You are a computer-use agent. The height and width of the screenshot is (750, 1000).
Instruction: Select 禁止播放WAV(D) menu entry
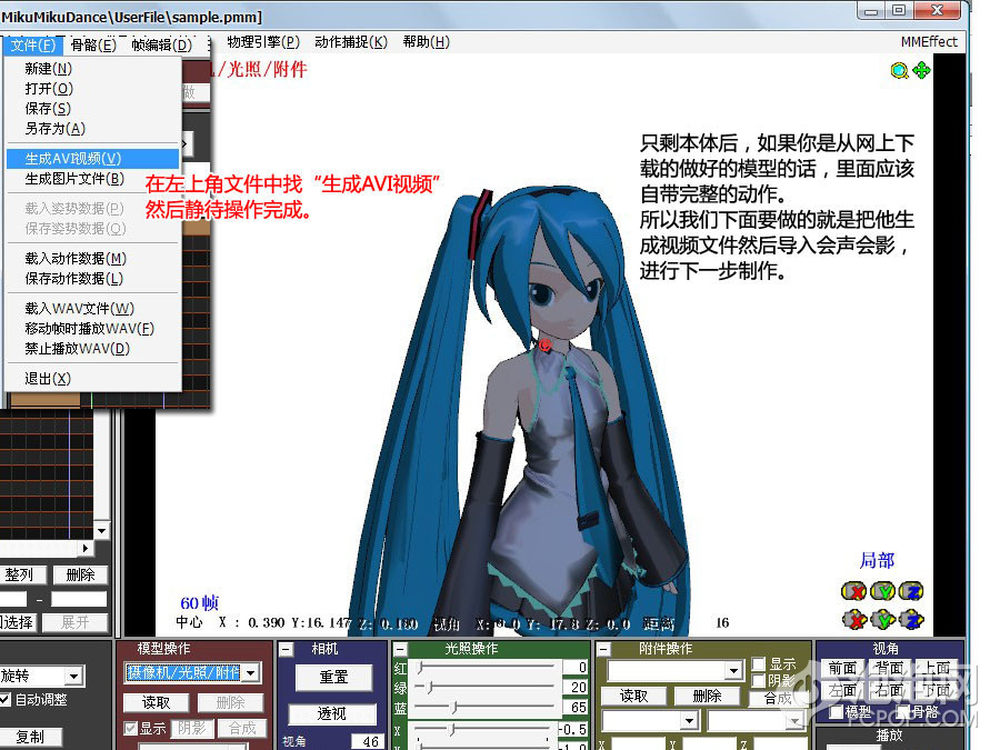tap(92, 349)
